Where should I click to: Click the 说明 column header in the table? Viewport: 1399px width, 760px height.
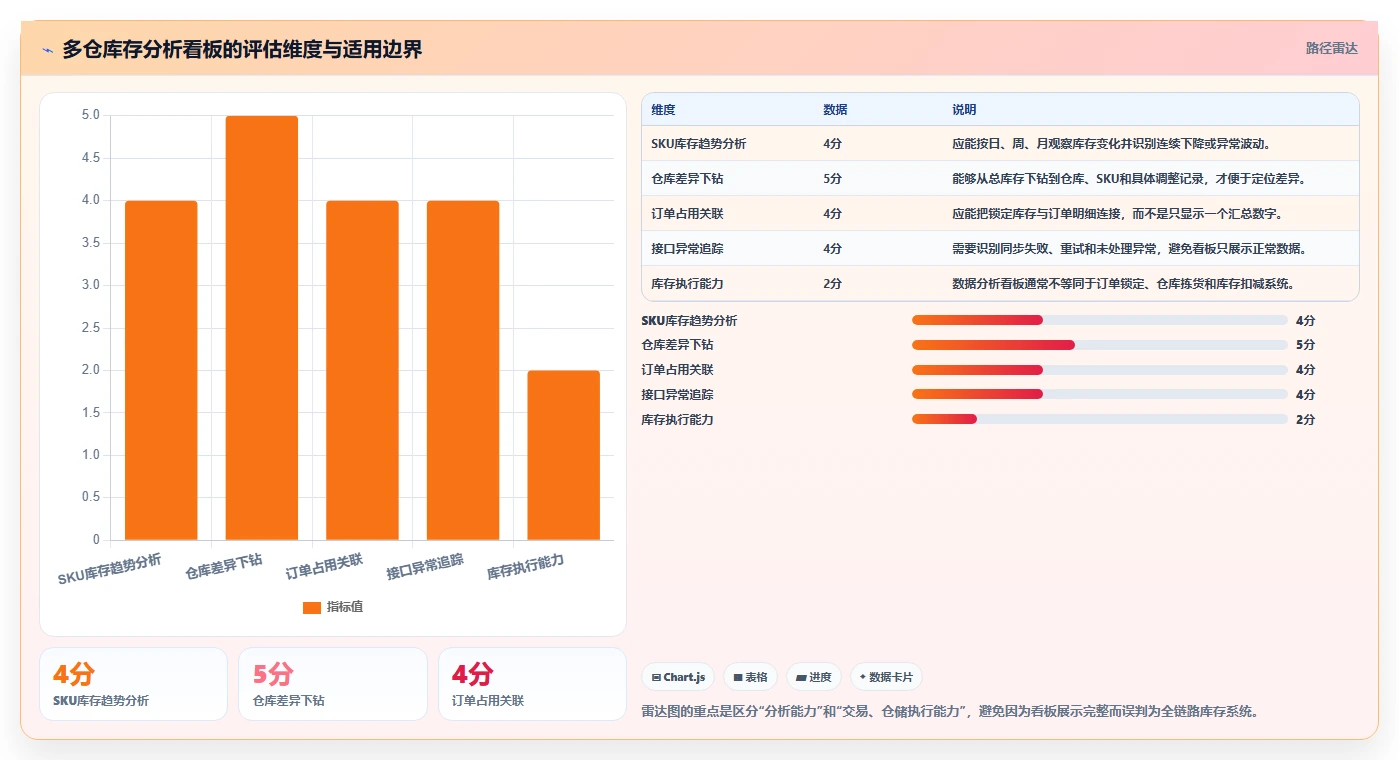(x=964, y=110)
